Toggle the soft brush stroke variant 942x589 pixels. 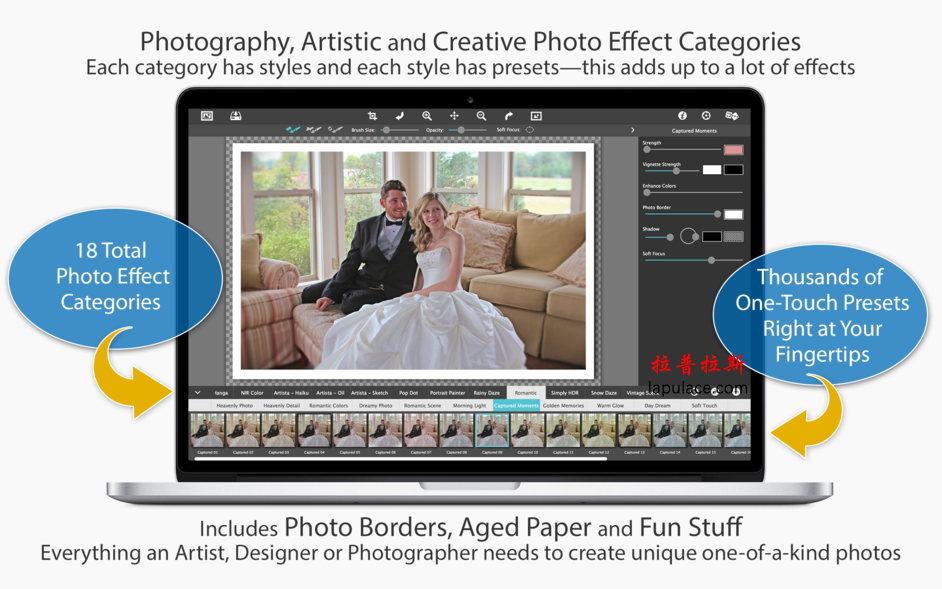pyautogui.click(x=337, y=128)
